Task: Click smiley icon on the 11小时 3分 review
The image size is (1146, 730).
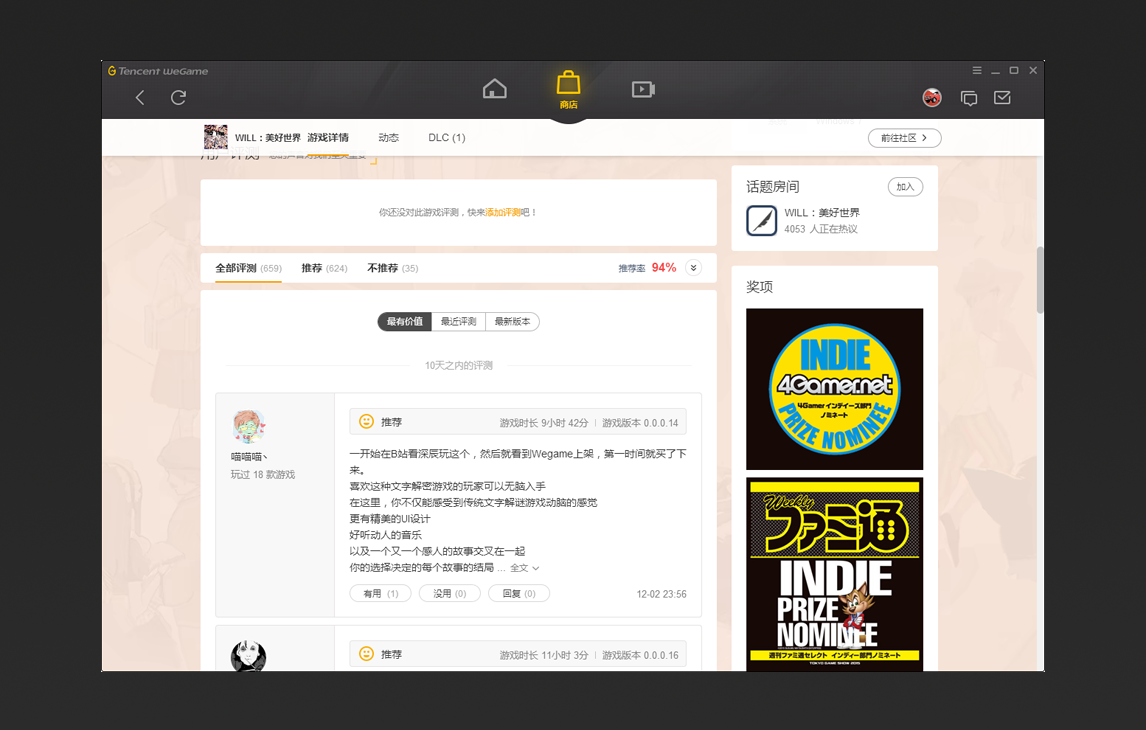Action: click(x=366, y=654)
